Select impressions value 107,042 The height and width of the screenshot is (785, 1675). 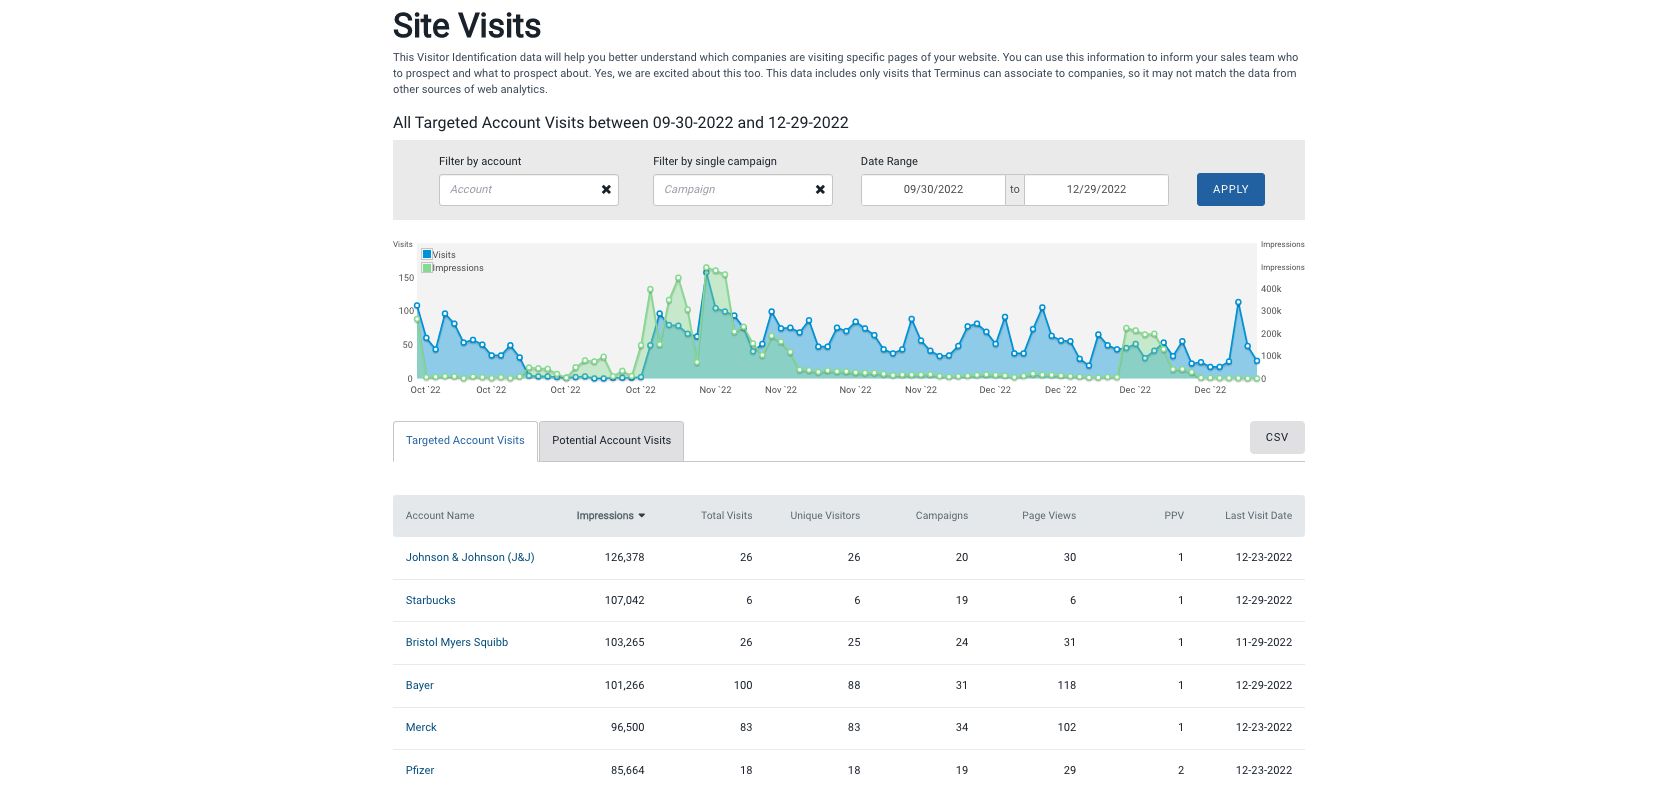(x=624, y=601)
